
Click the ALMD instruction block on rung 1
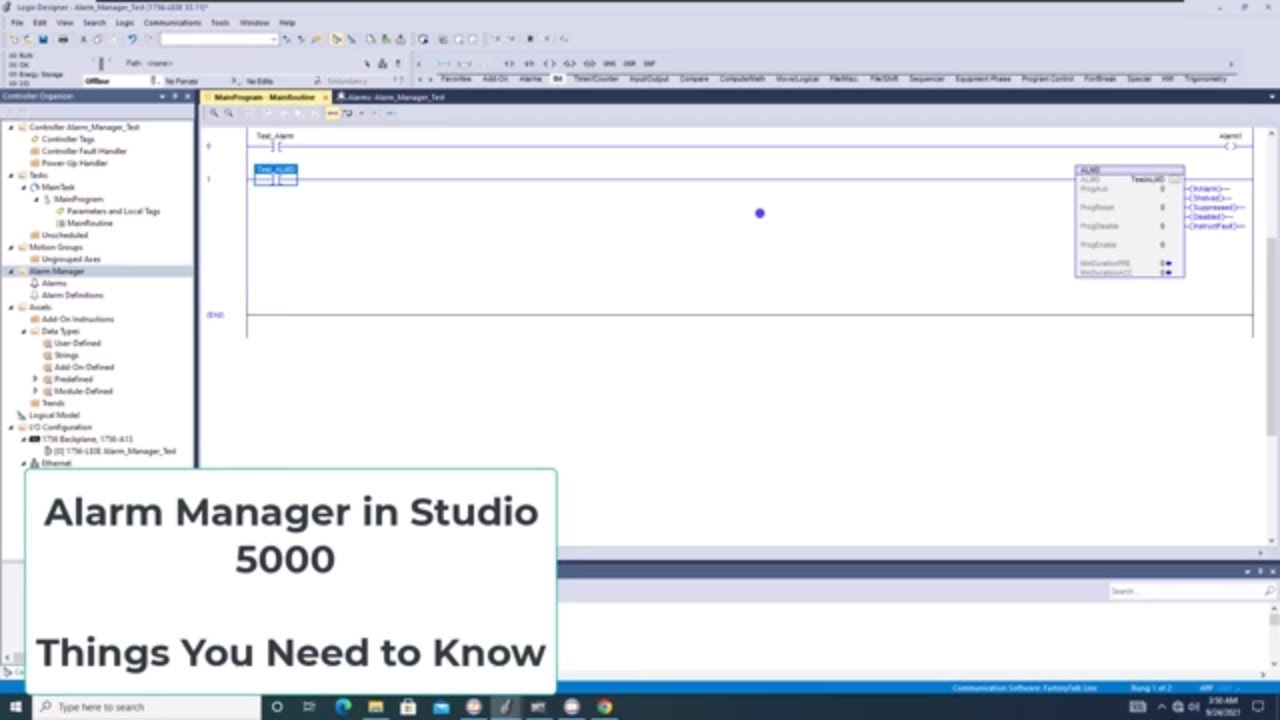coord(1129,222)
